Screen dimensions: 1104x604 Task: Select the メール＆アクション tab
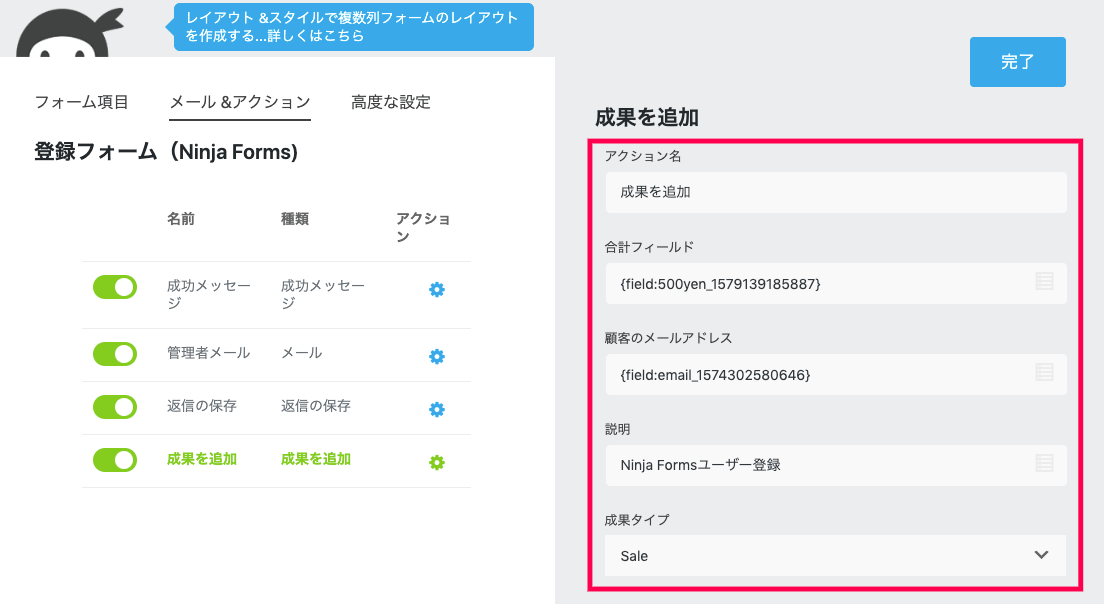240,102
